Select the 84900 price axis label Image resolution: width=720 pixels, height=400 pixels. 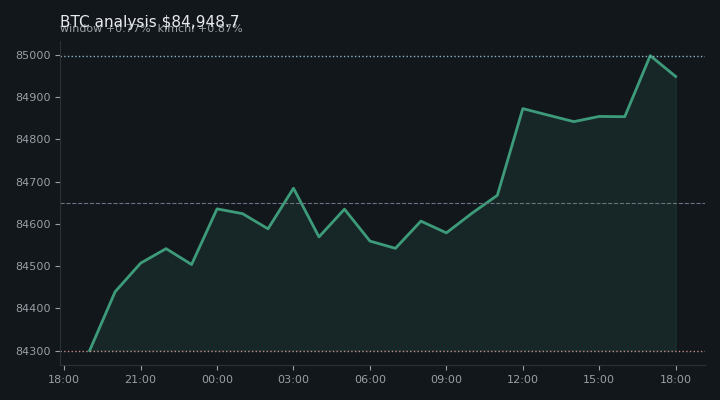33,98
